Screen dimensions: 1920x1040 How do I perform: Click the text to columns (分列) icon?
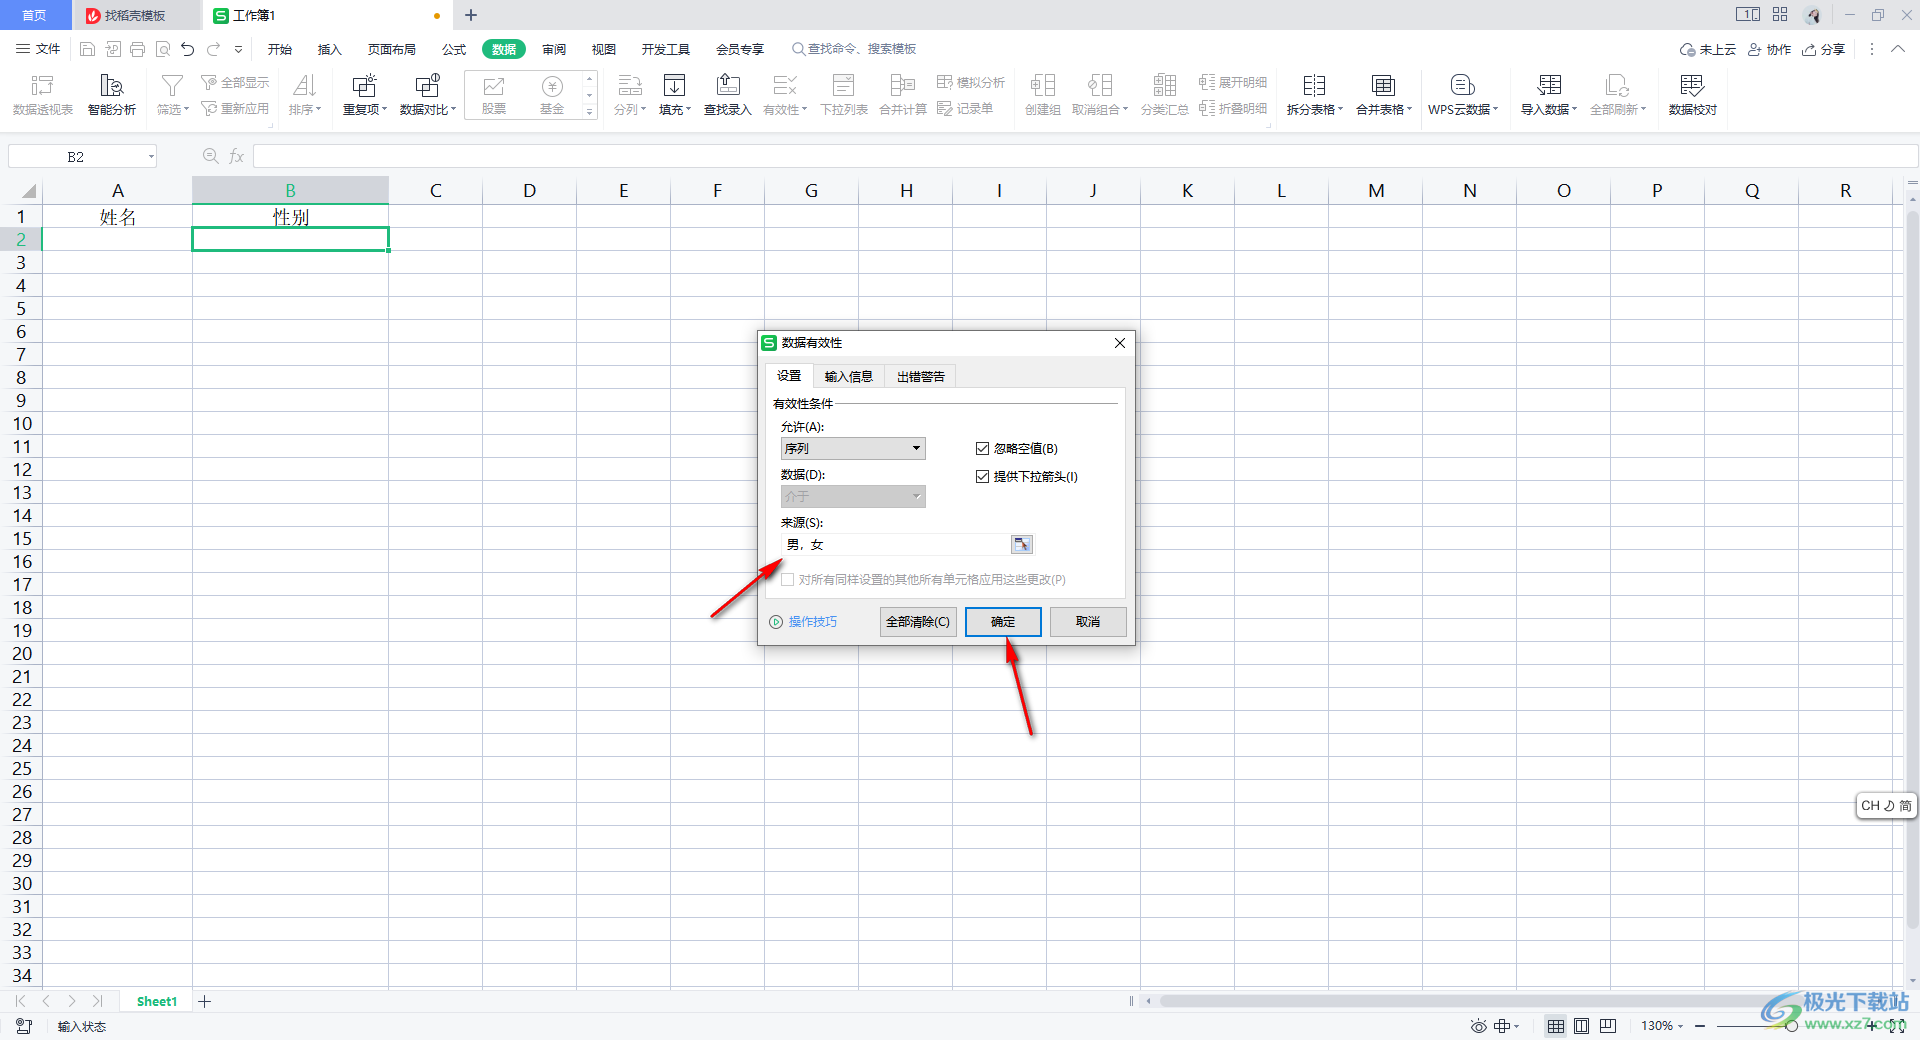point(630,86)
